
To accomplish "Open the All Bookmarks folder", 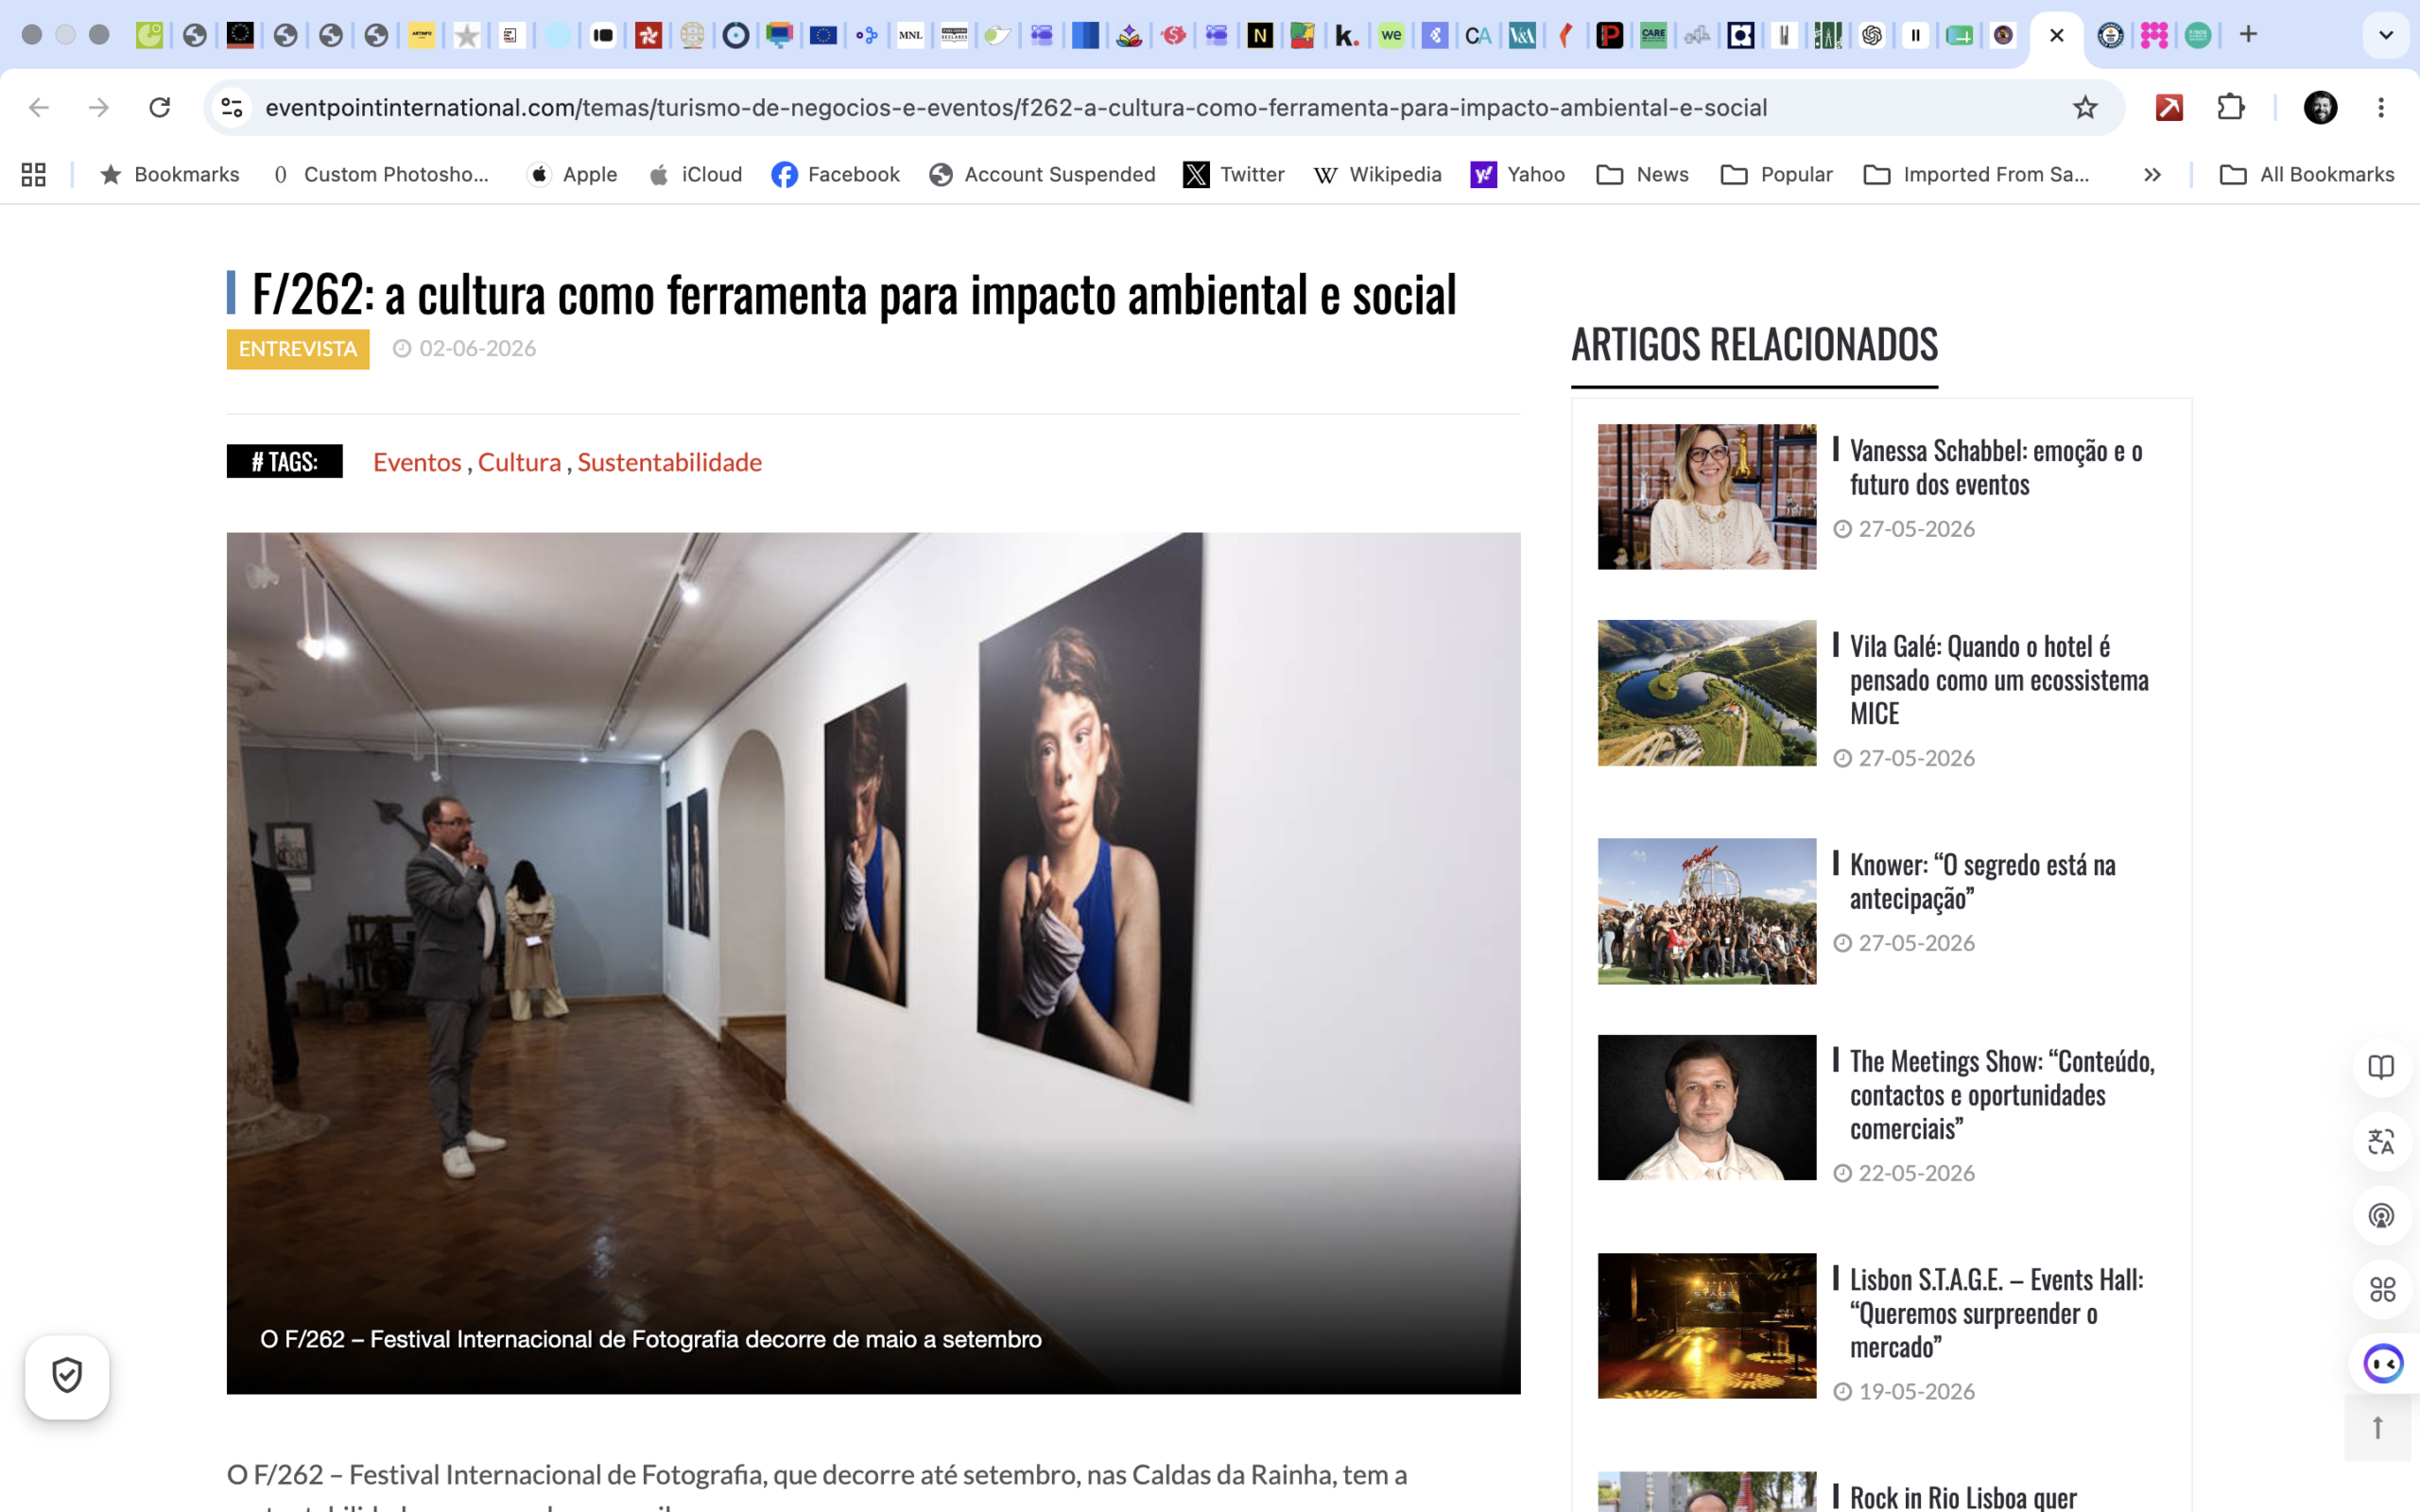I will [x=2307, y=175].
